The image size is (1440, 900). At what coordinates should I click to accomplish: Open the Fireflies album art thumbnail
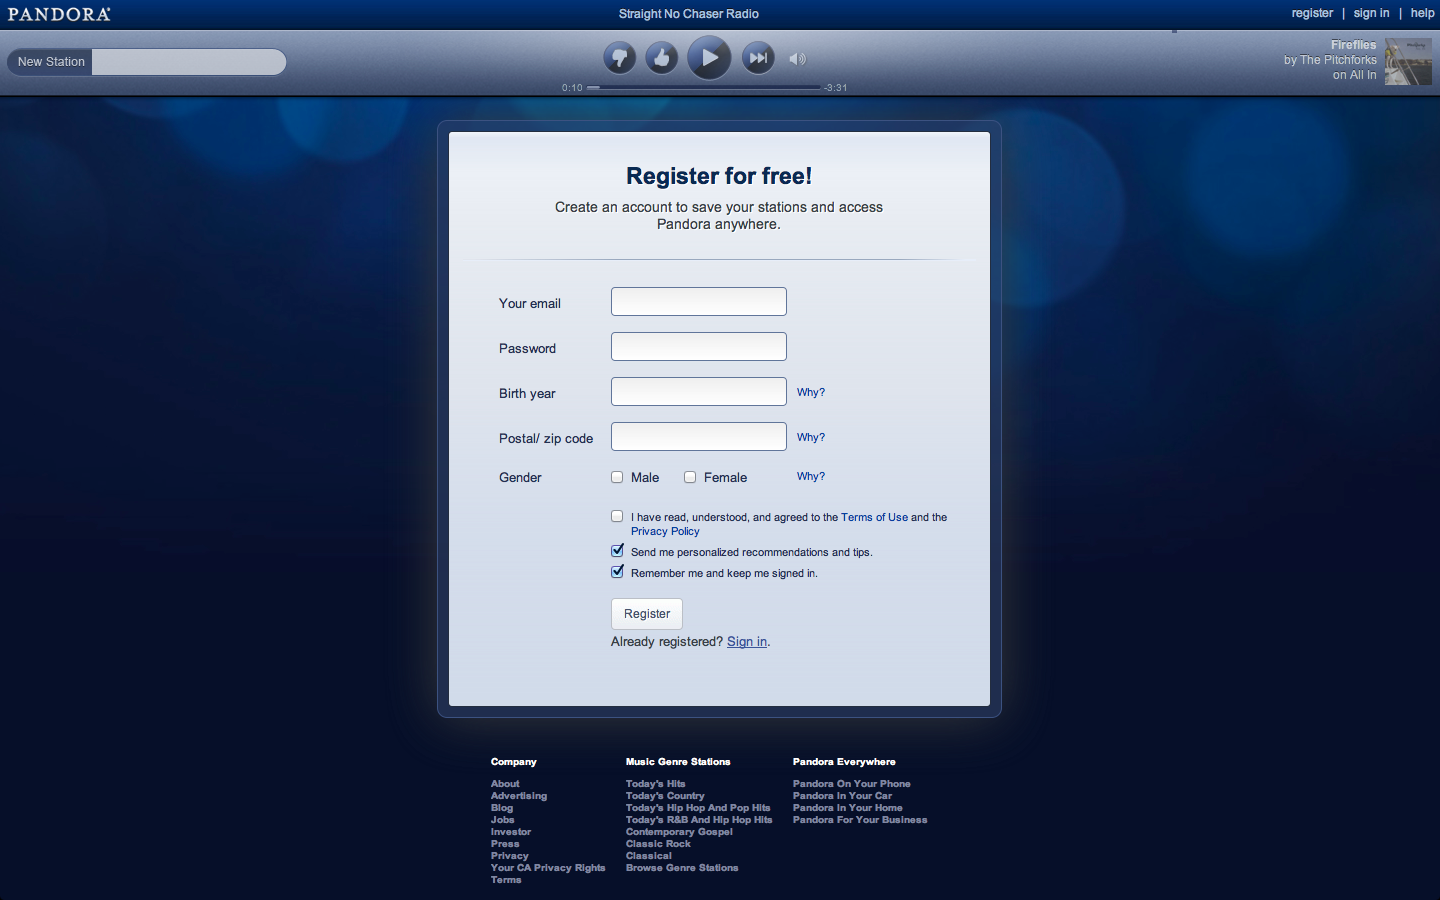(x=1408, y=62)
